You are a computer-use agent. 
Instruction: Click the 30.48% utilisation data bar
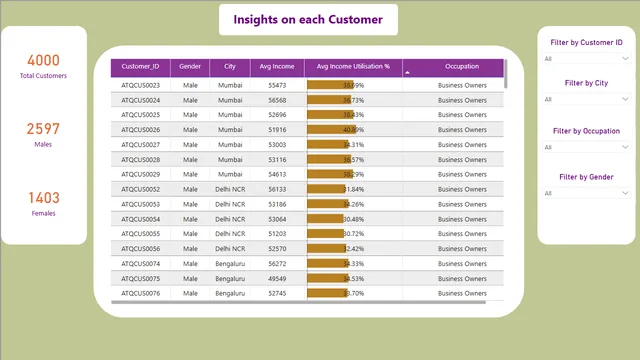click(x=325, y=219)
